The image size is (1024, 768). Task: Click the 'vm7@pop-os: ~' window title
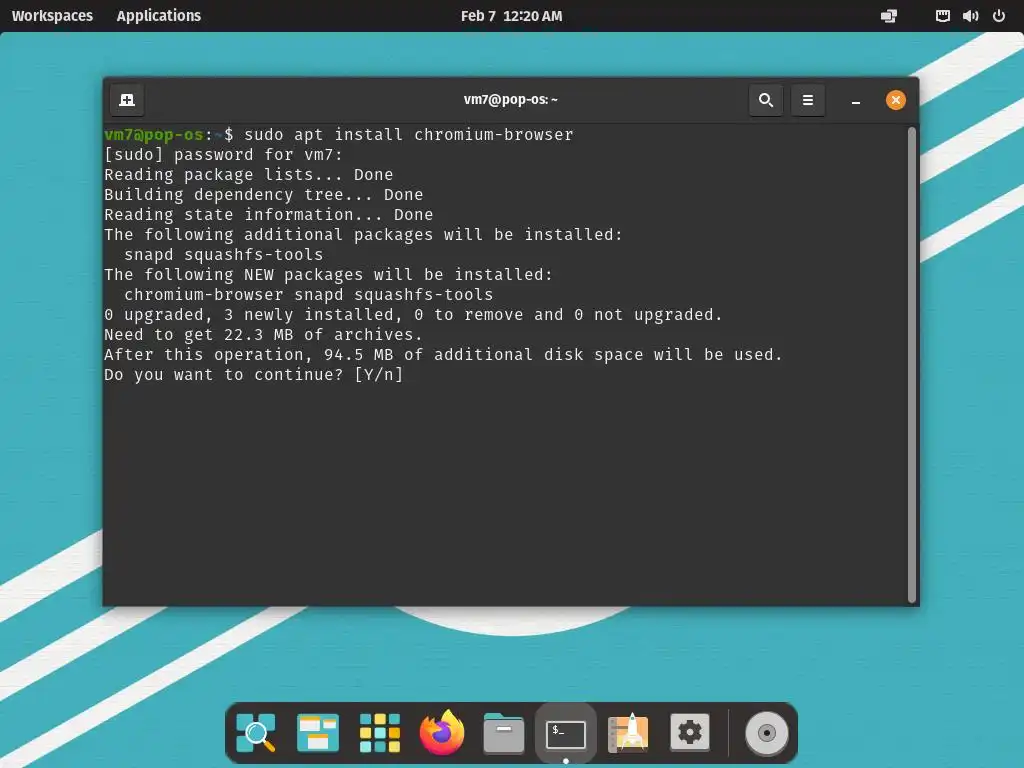click(x=511, y=100)
